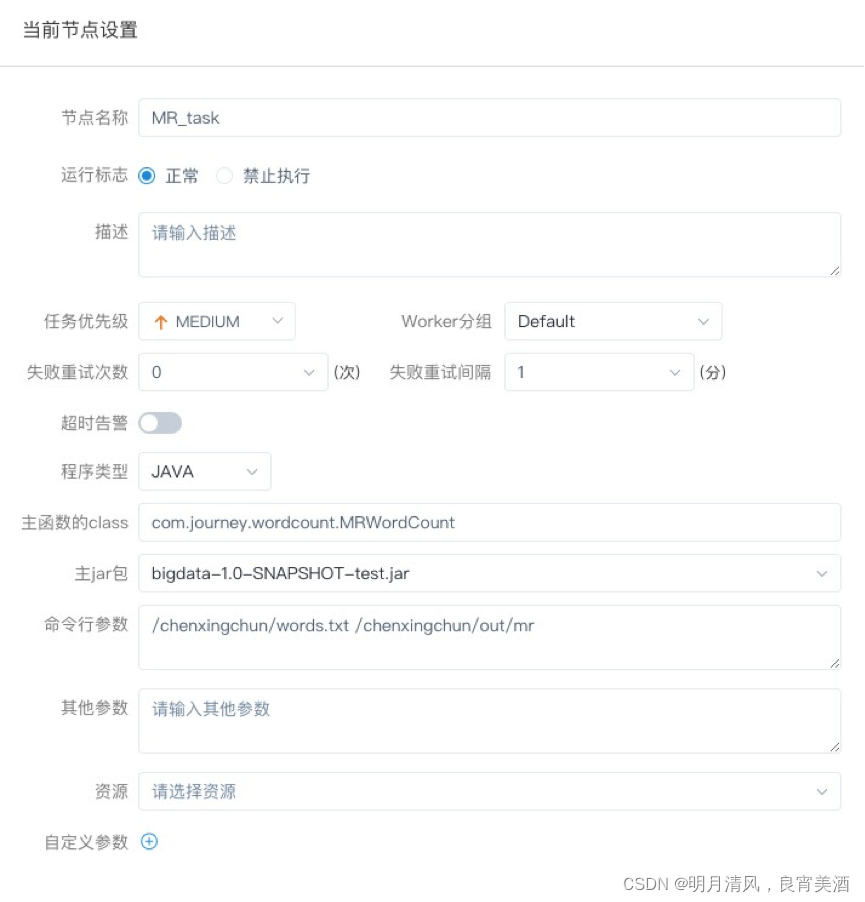Click the MR_task node name field
This screenshot has height=902, width=865.
489,118
